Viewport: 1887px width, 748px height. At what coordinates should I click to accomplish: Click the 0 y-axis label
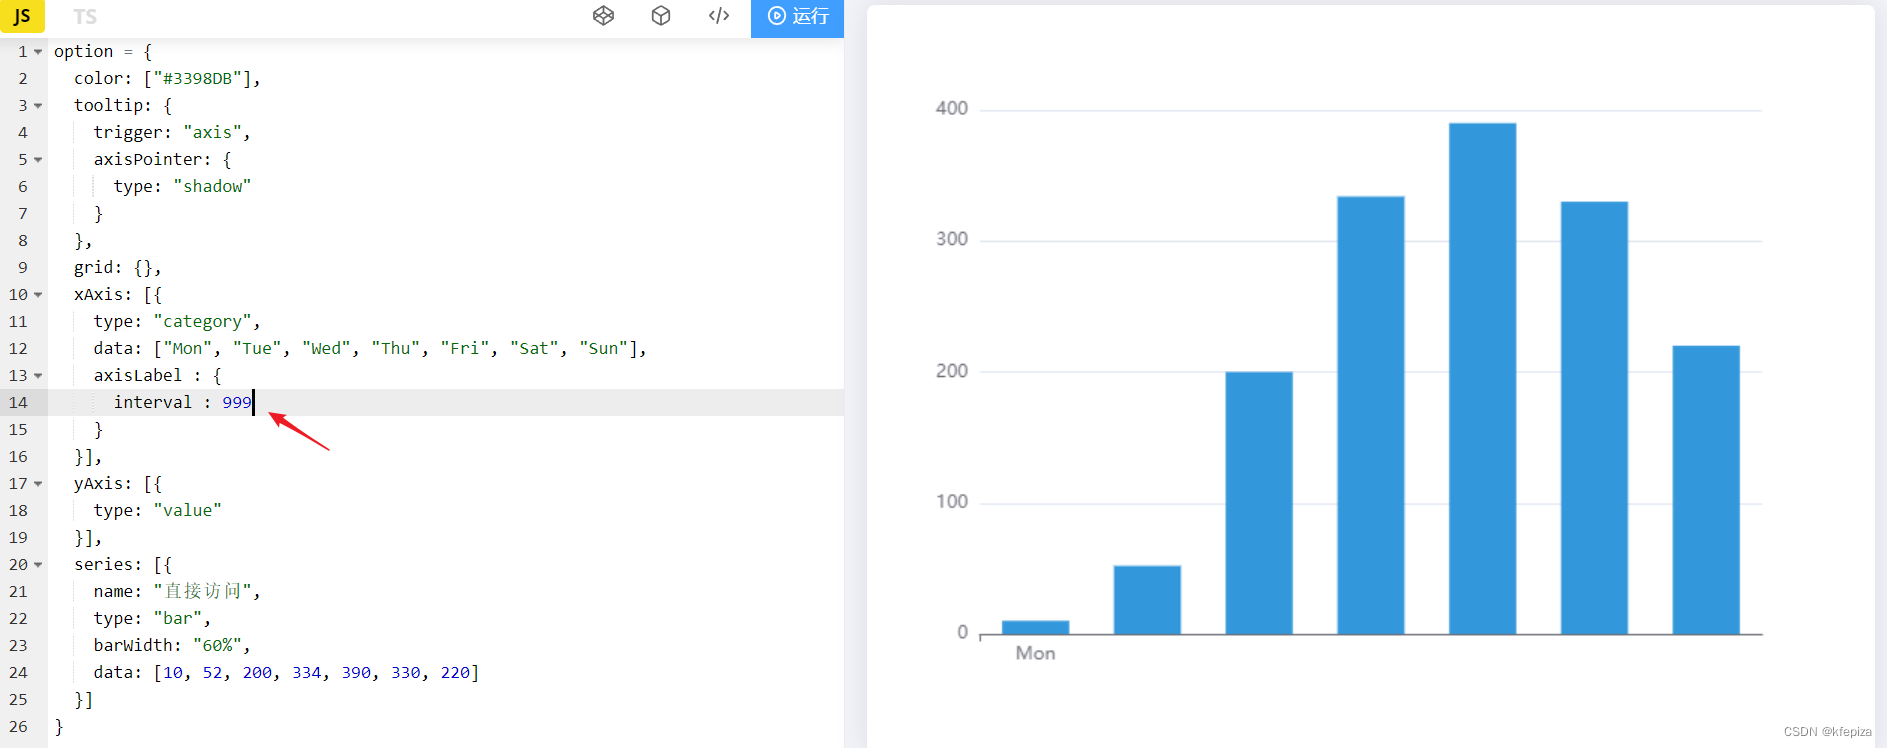[x=962, y=632]
